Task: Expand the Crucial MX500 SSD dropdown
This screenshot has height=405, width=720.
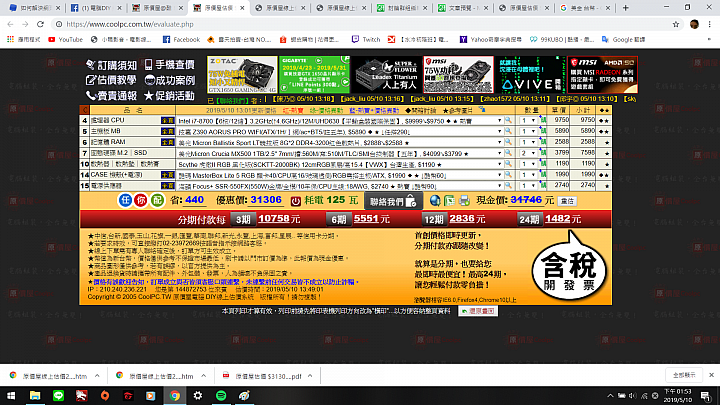Action: tap(500, 153)
